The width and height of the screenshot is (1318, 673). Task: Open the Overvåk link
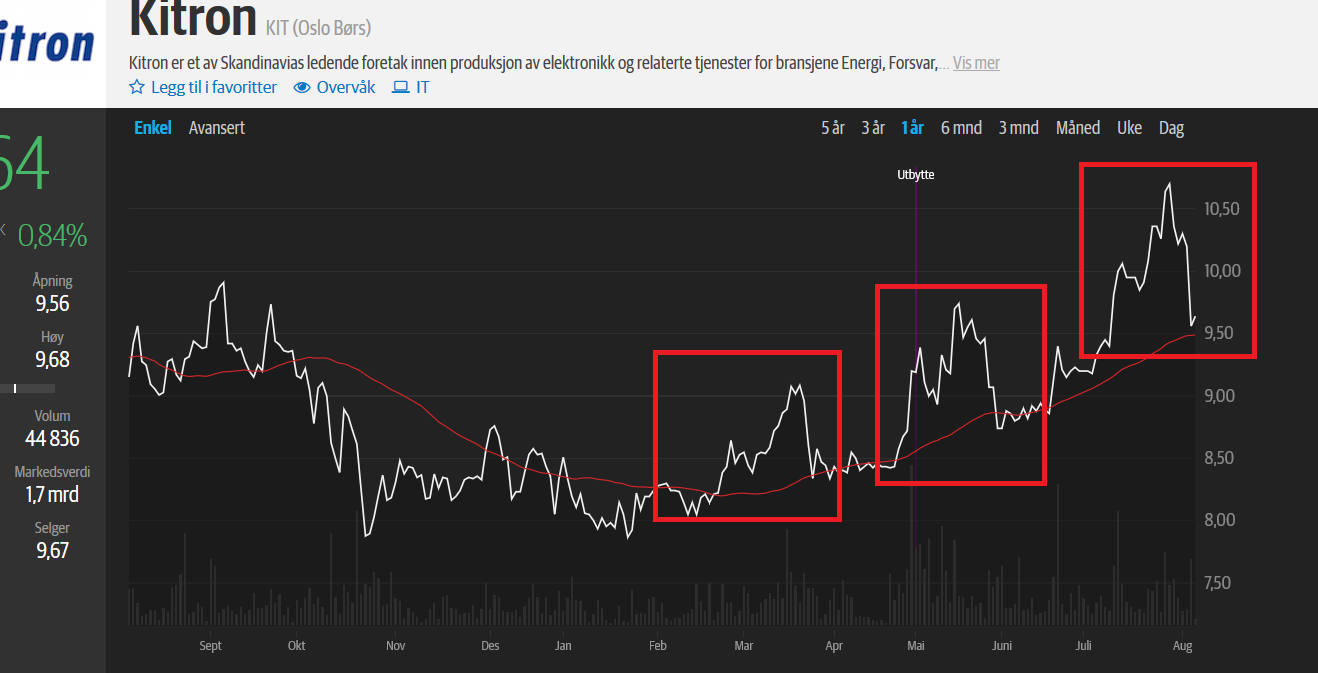346,87
